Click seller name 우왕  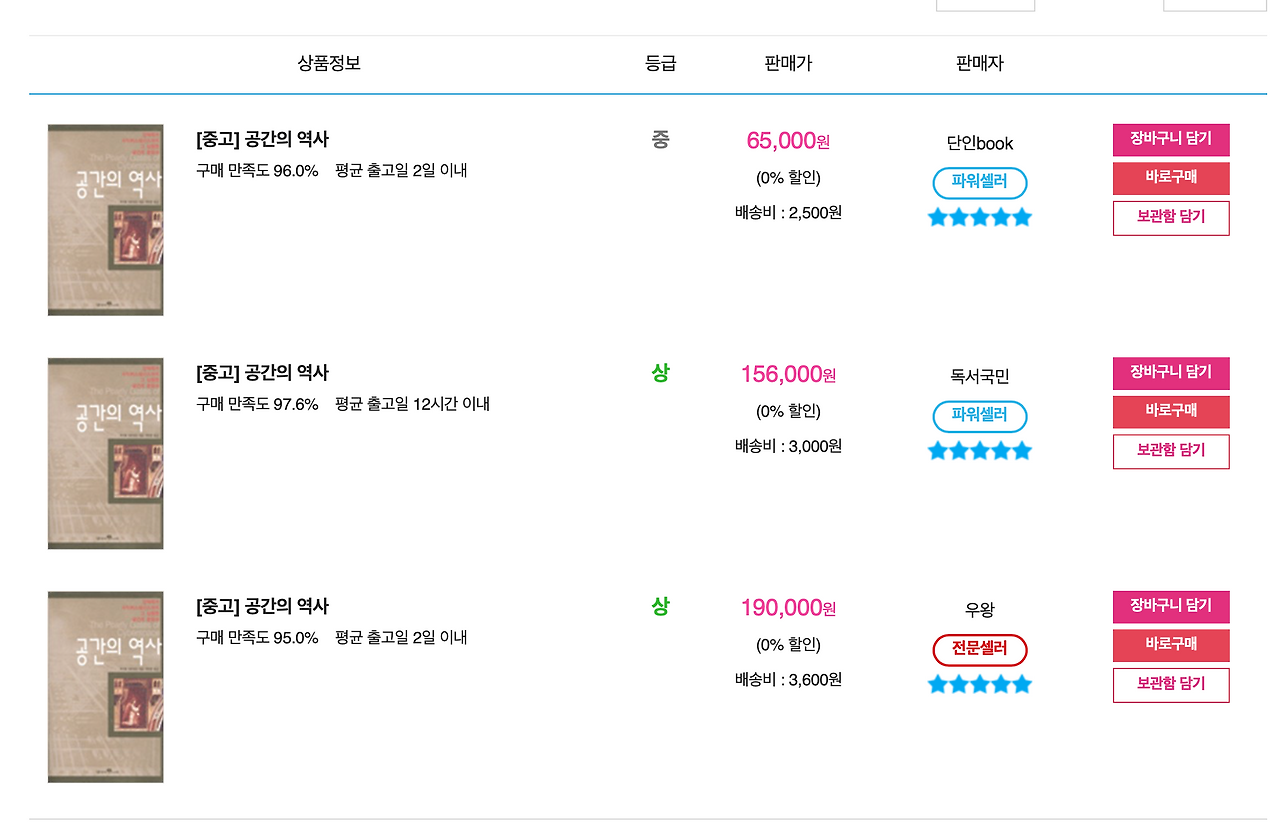[x=979, y=610]
